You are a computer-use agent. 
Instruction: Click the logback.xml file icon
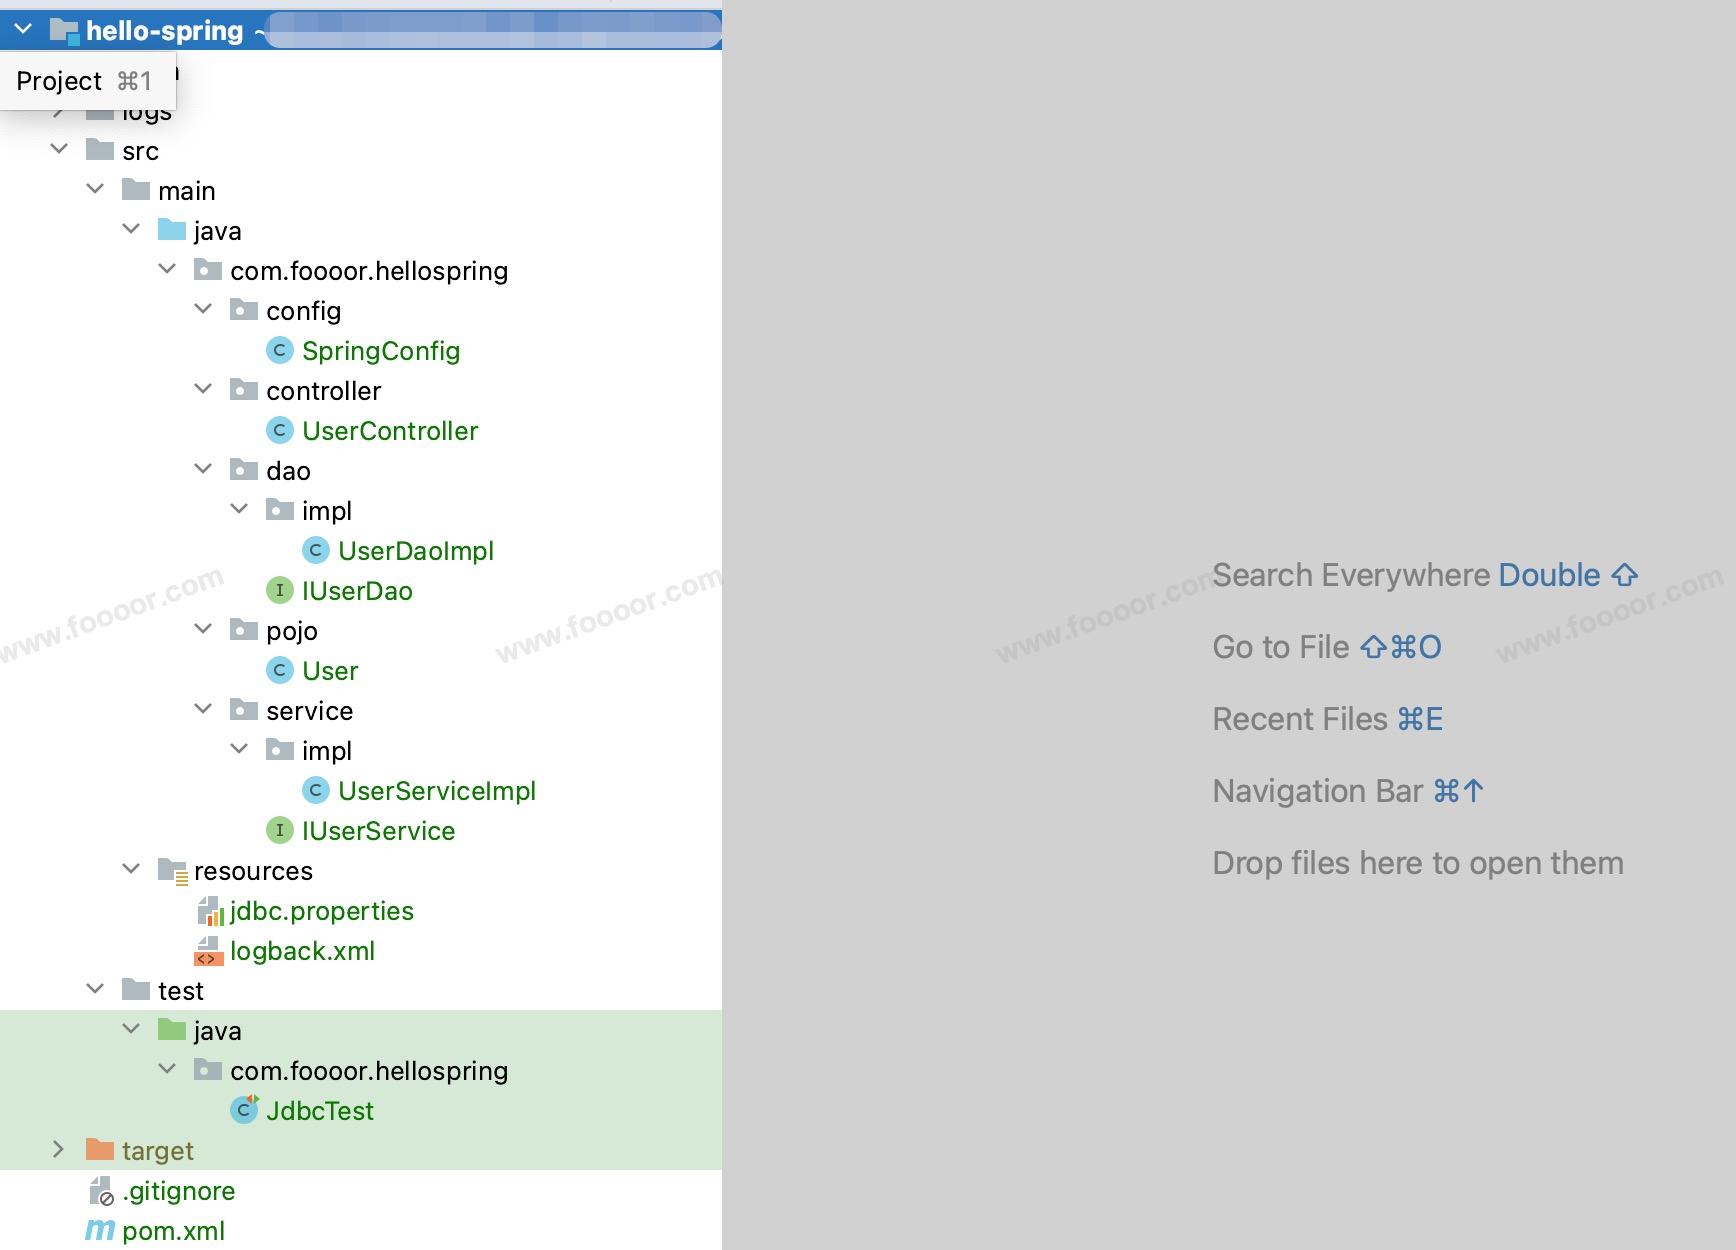(x=208, y=951)
